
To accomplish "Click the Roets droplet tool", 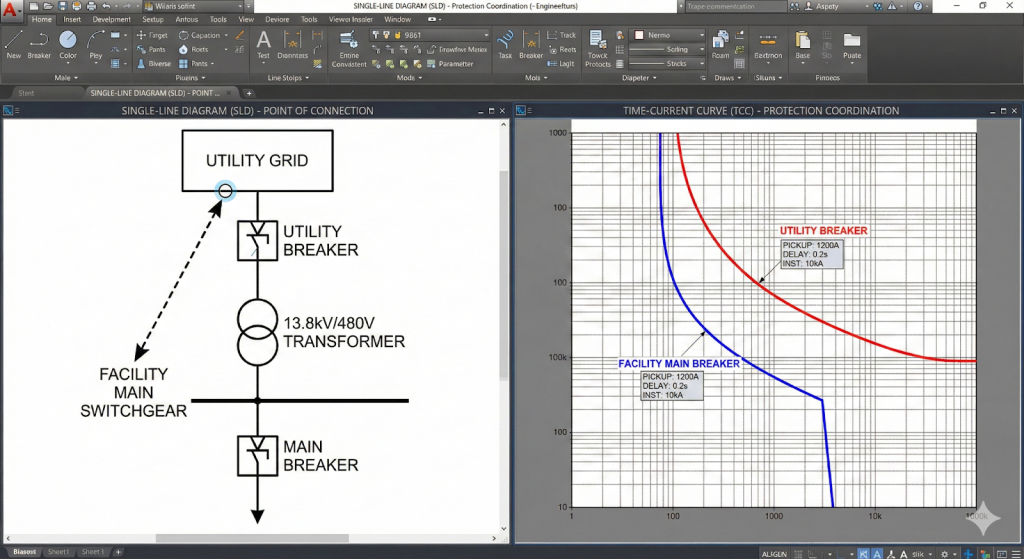I will coord(193,50).
